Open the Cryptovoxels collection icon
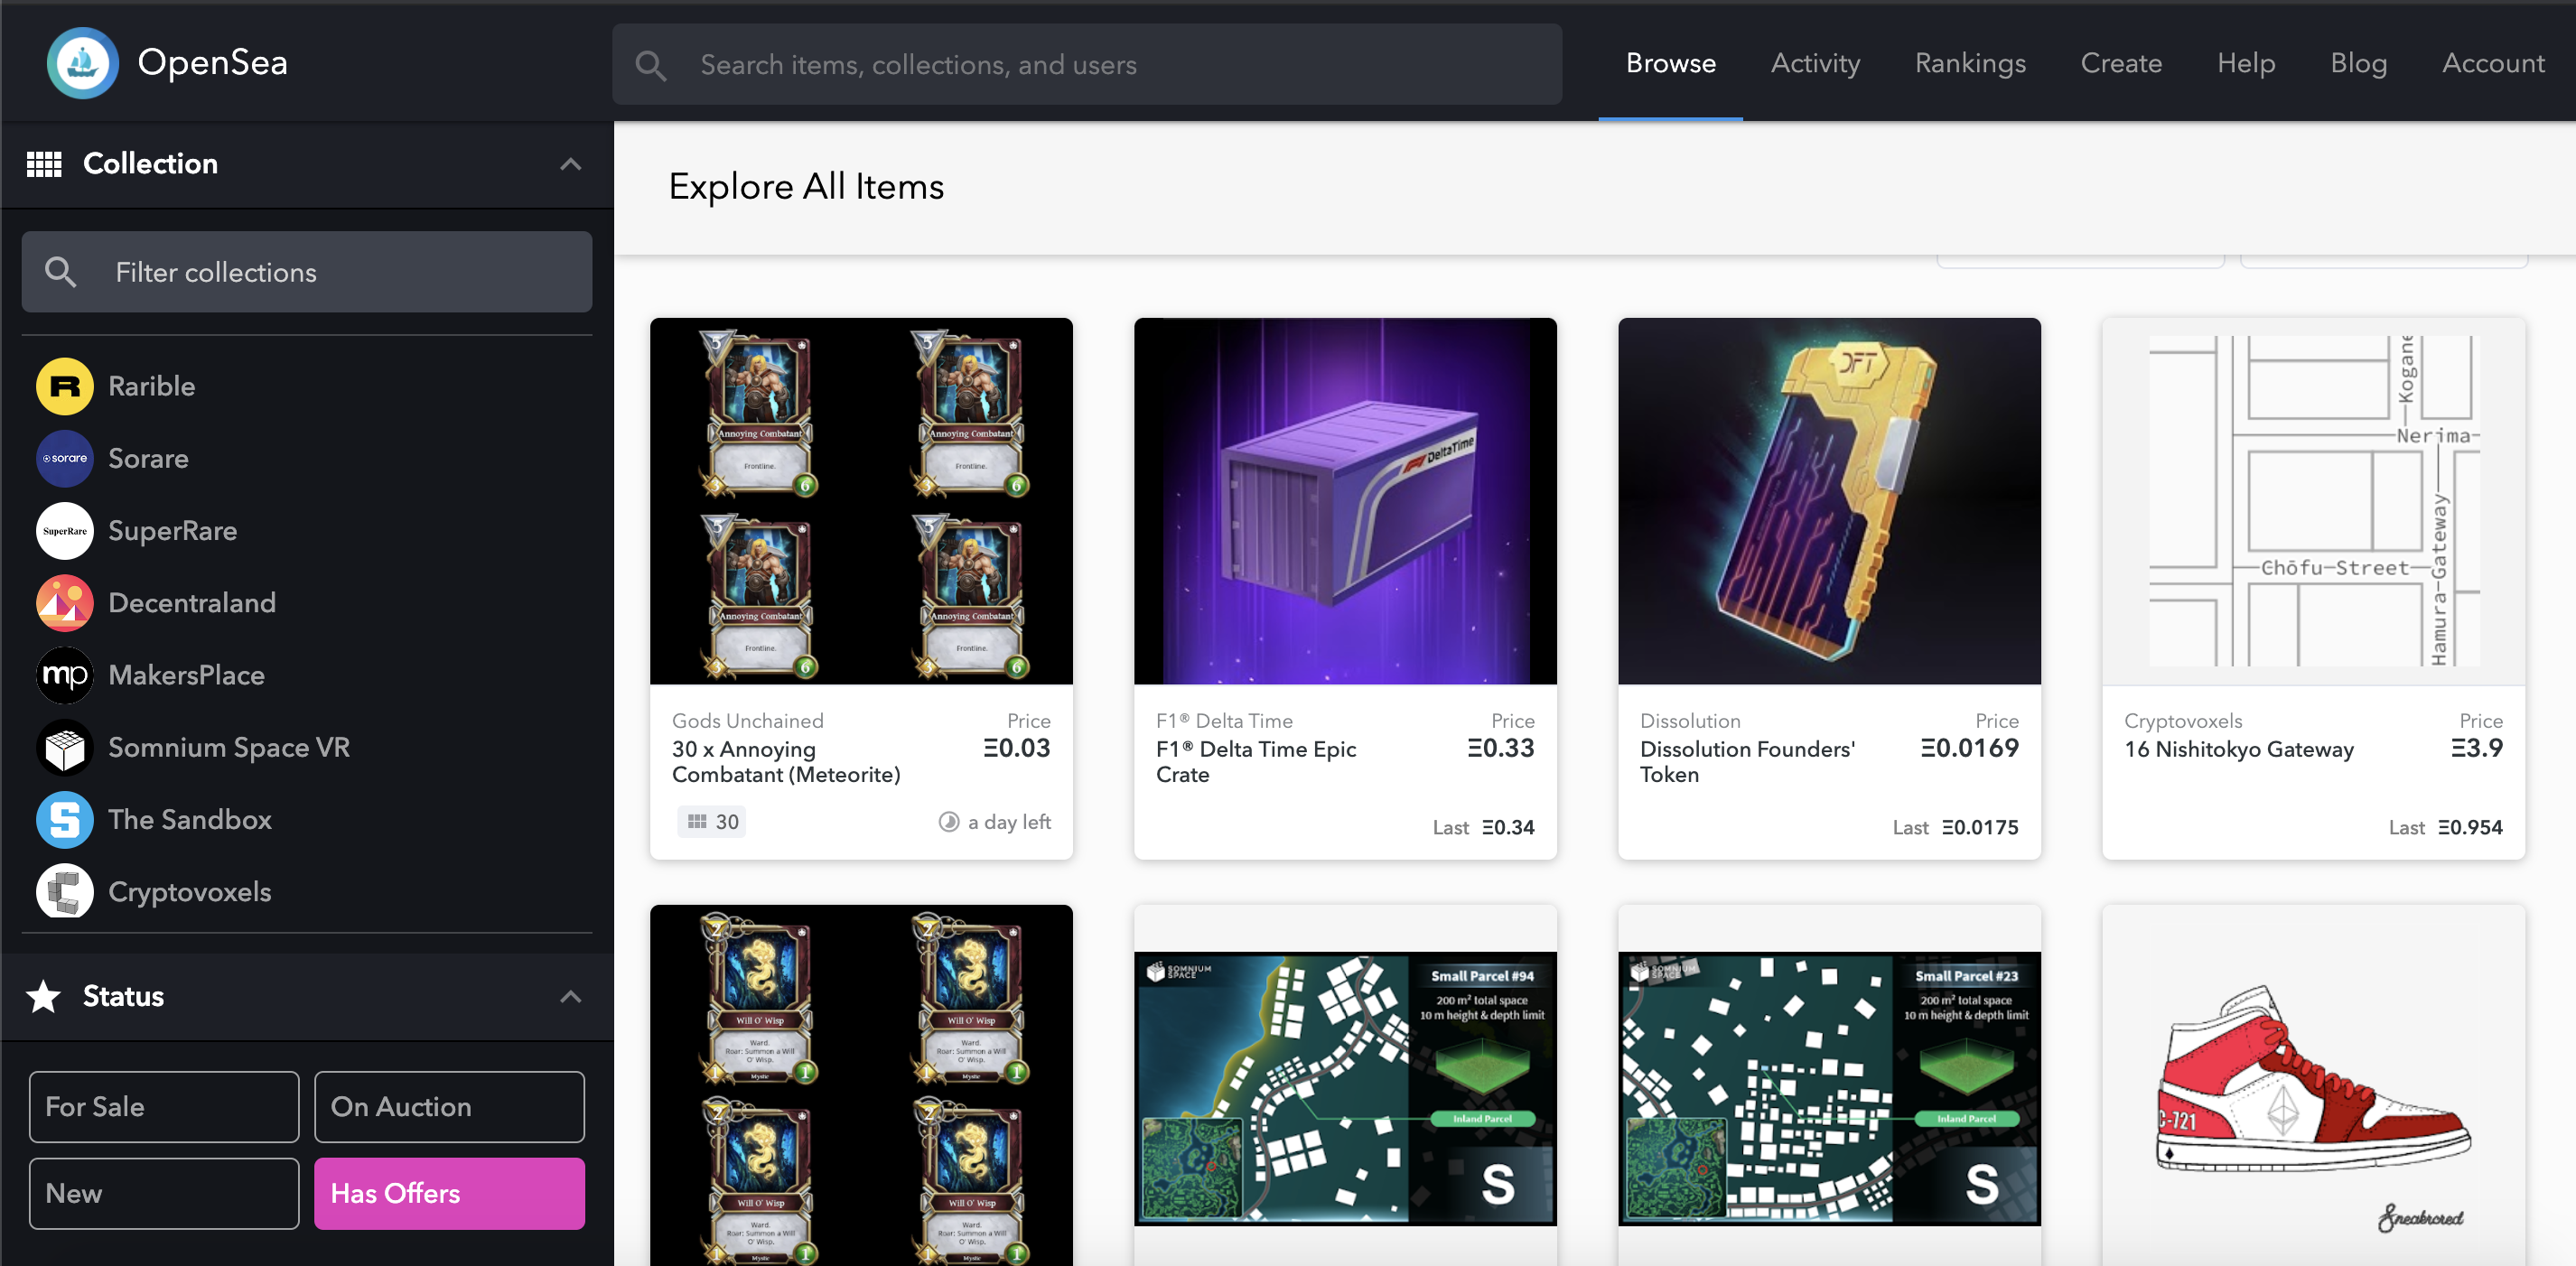Screen dimensions: 2576x1266 (x=65, y=891)
